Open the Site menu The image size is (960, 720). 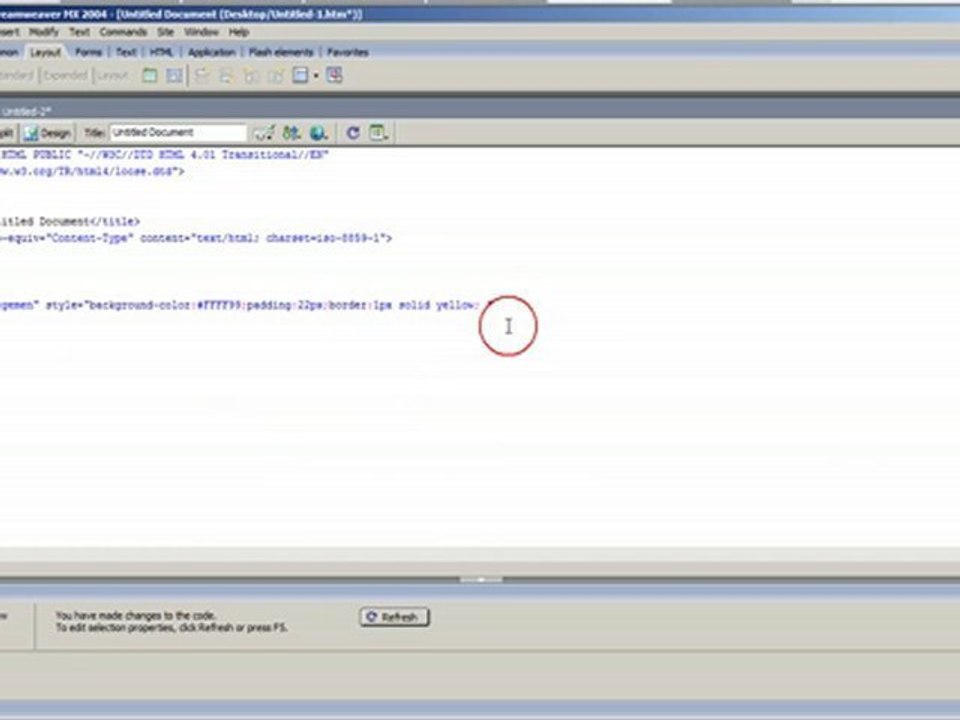click(165, 32)
